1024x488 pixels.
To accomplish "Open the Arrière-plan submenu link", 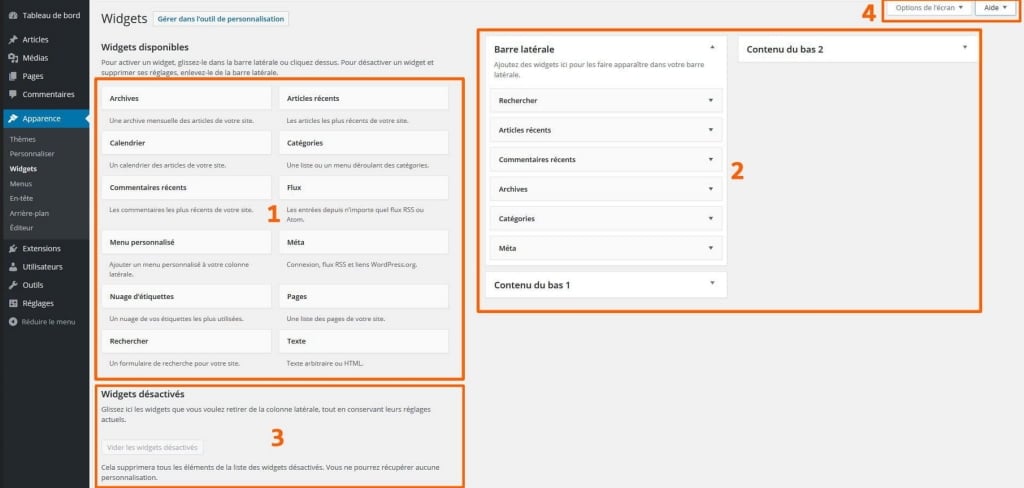I will [x=29, y=214].
